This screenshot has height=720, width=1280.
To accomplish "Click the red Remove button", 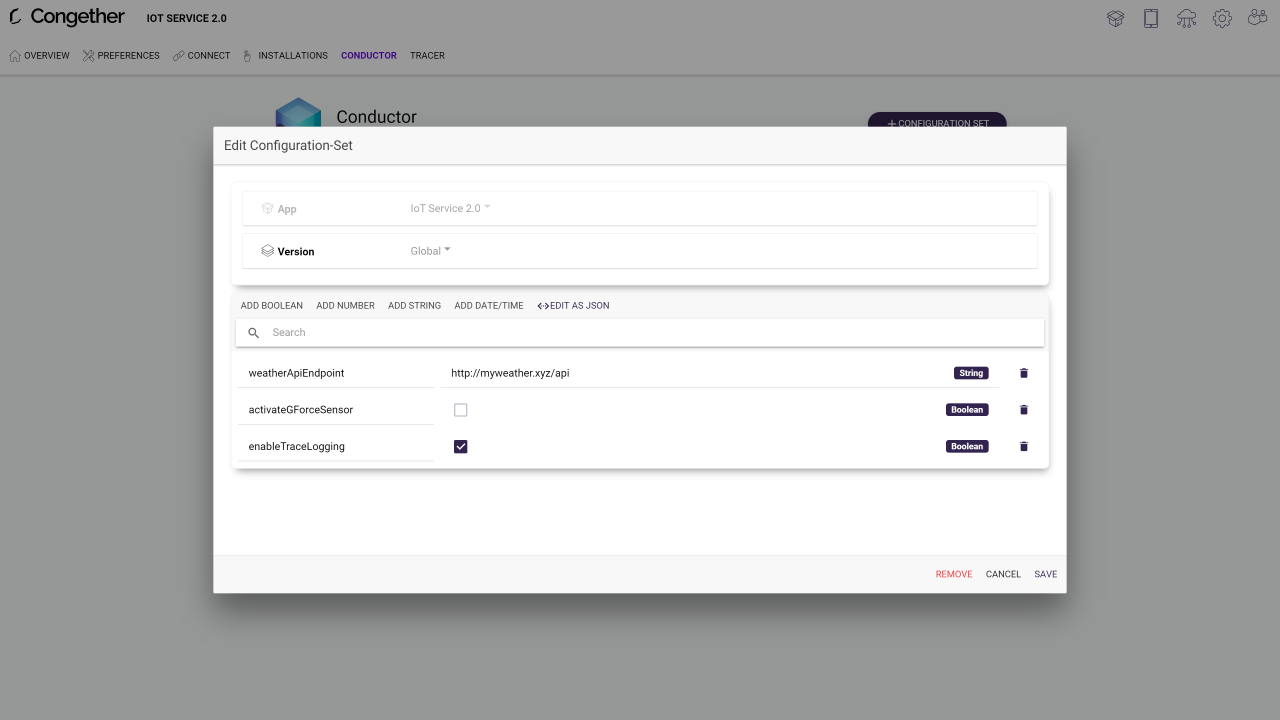I will point(954,575).
